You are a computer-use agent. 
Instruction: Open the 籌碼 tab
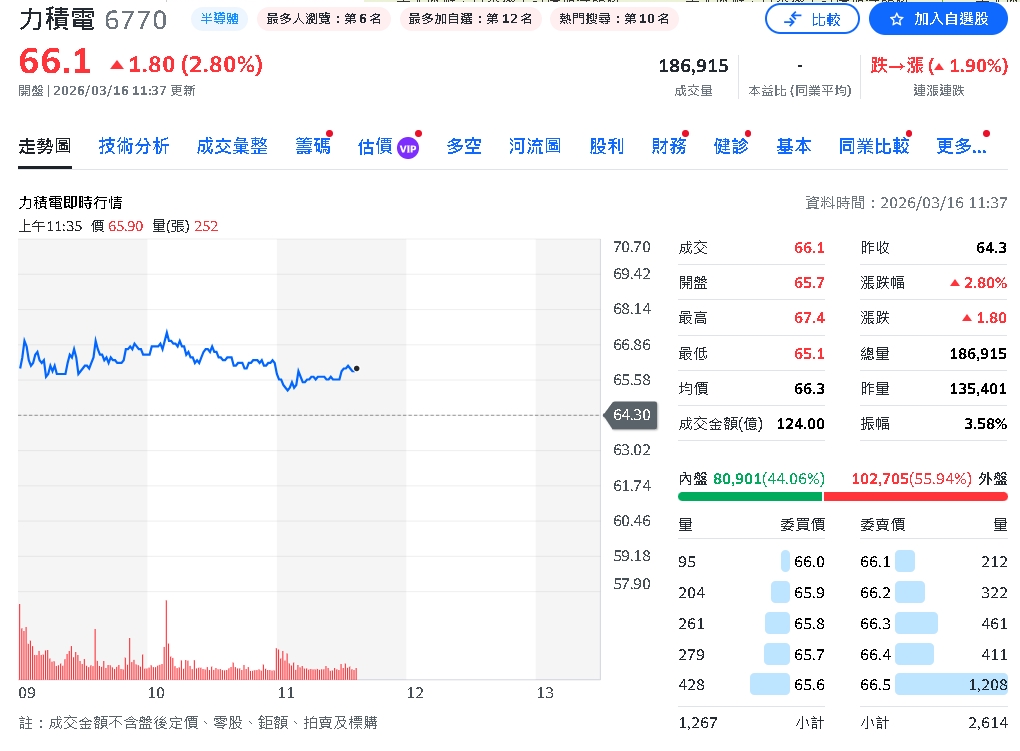(x=312, y=146)
